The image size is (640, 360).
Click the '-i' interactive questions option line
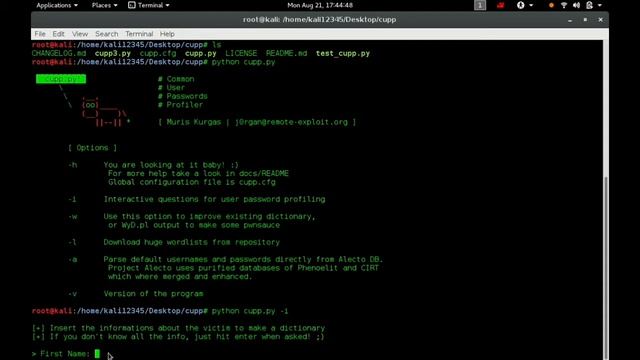point(197,199)
